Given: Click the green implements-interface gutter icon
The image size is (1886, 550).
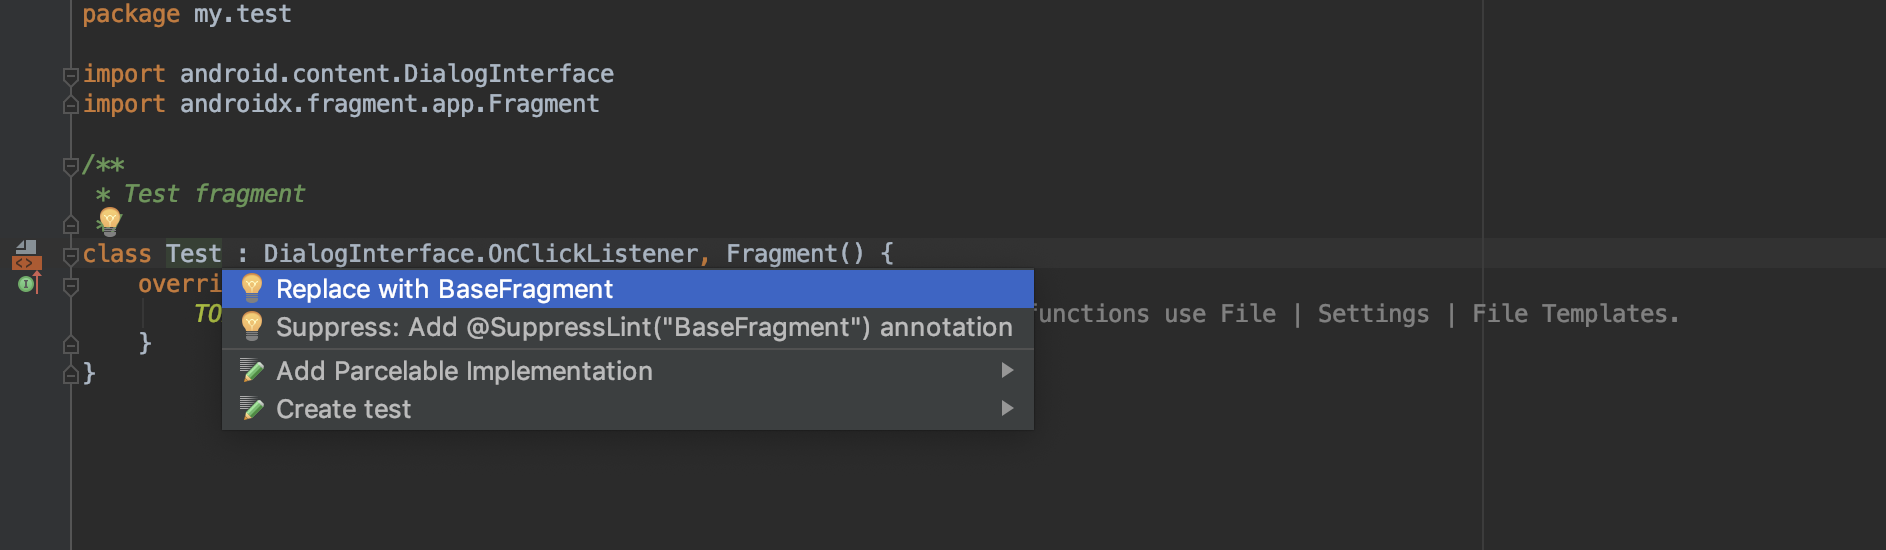Looking at the screenshot, I should pos(28,284).
